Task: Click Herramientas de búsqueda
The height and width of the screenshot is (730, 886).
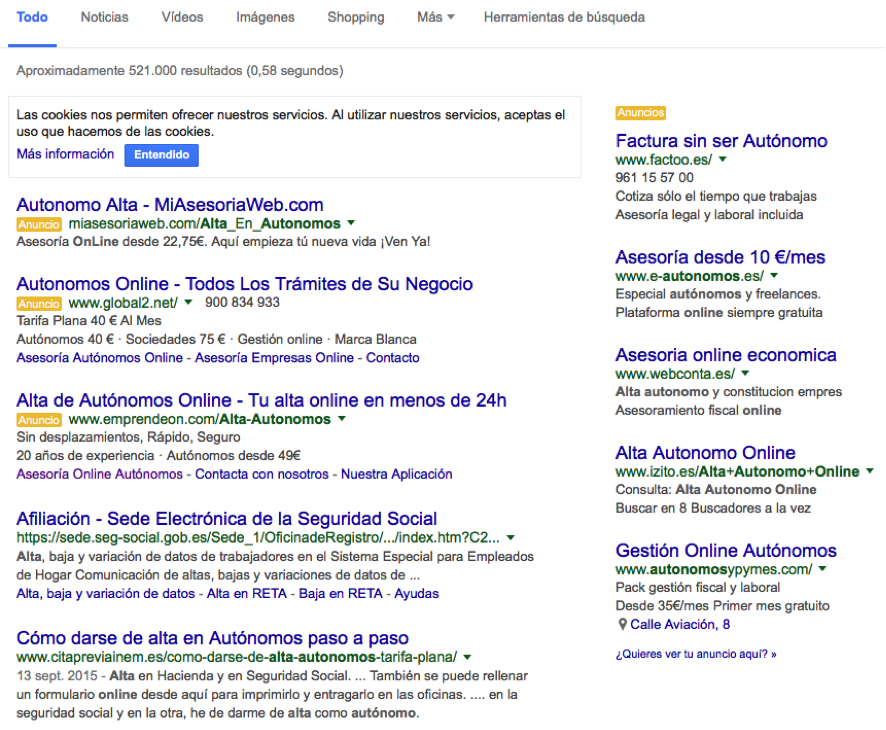Action: tap(564, 17)
